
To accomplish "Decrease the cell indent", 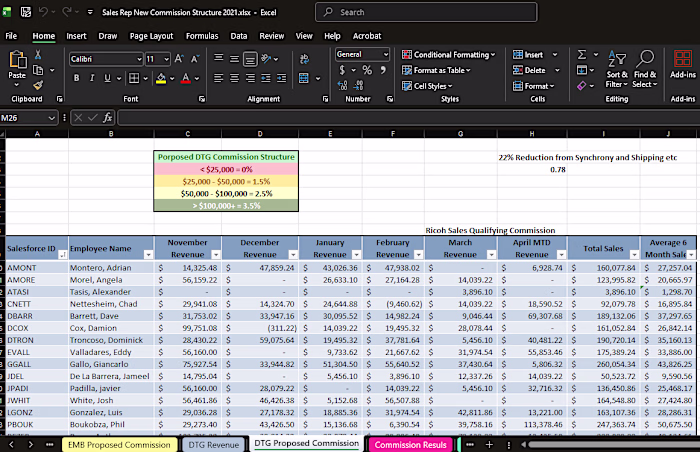I will [x=266, y=78].
